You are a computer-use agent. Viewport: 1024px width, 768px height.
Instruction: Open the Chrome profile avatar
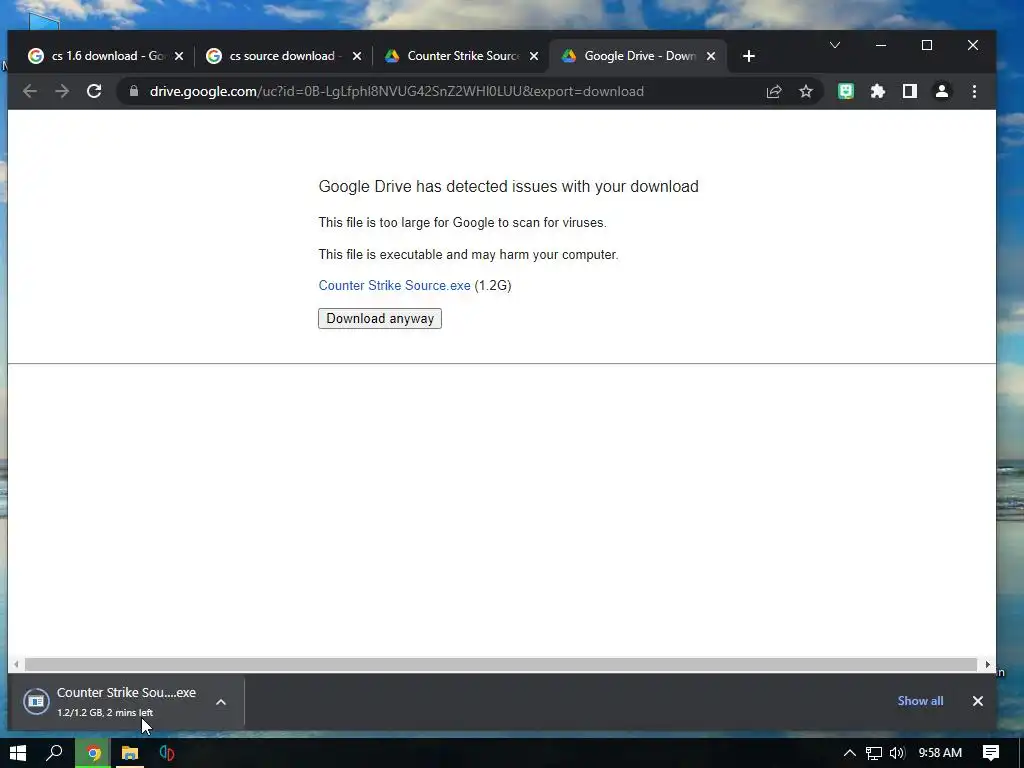942,91
